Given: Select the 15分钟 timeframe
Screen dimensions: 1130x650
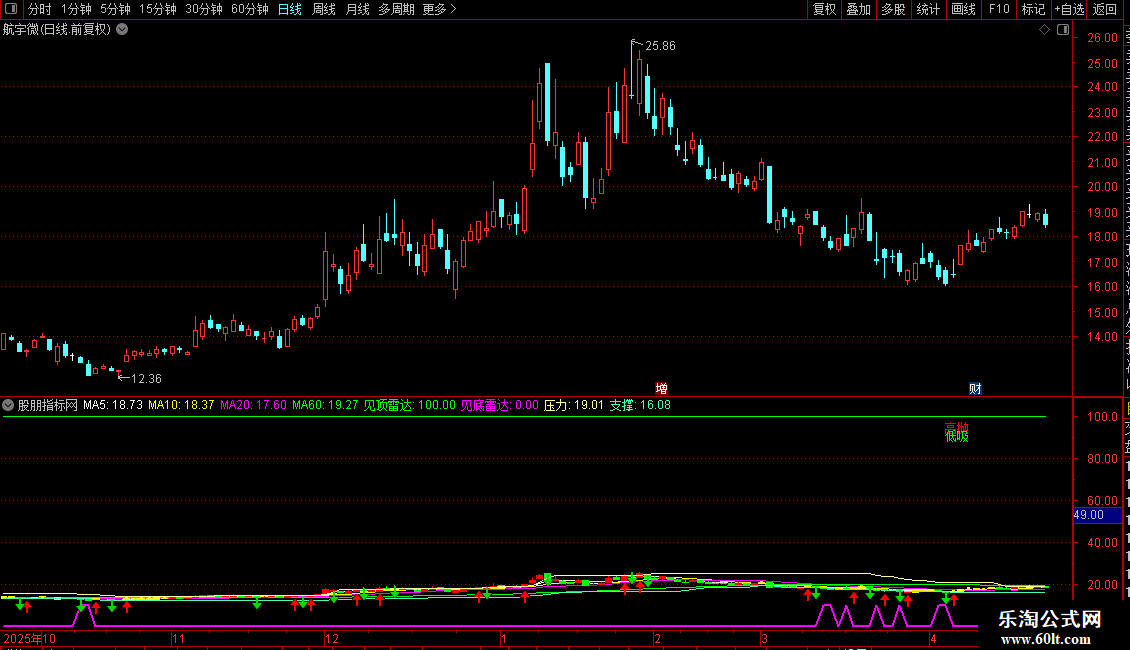Looking at the screenshot, I should (158, 9).
